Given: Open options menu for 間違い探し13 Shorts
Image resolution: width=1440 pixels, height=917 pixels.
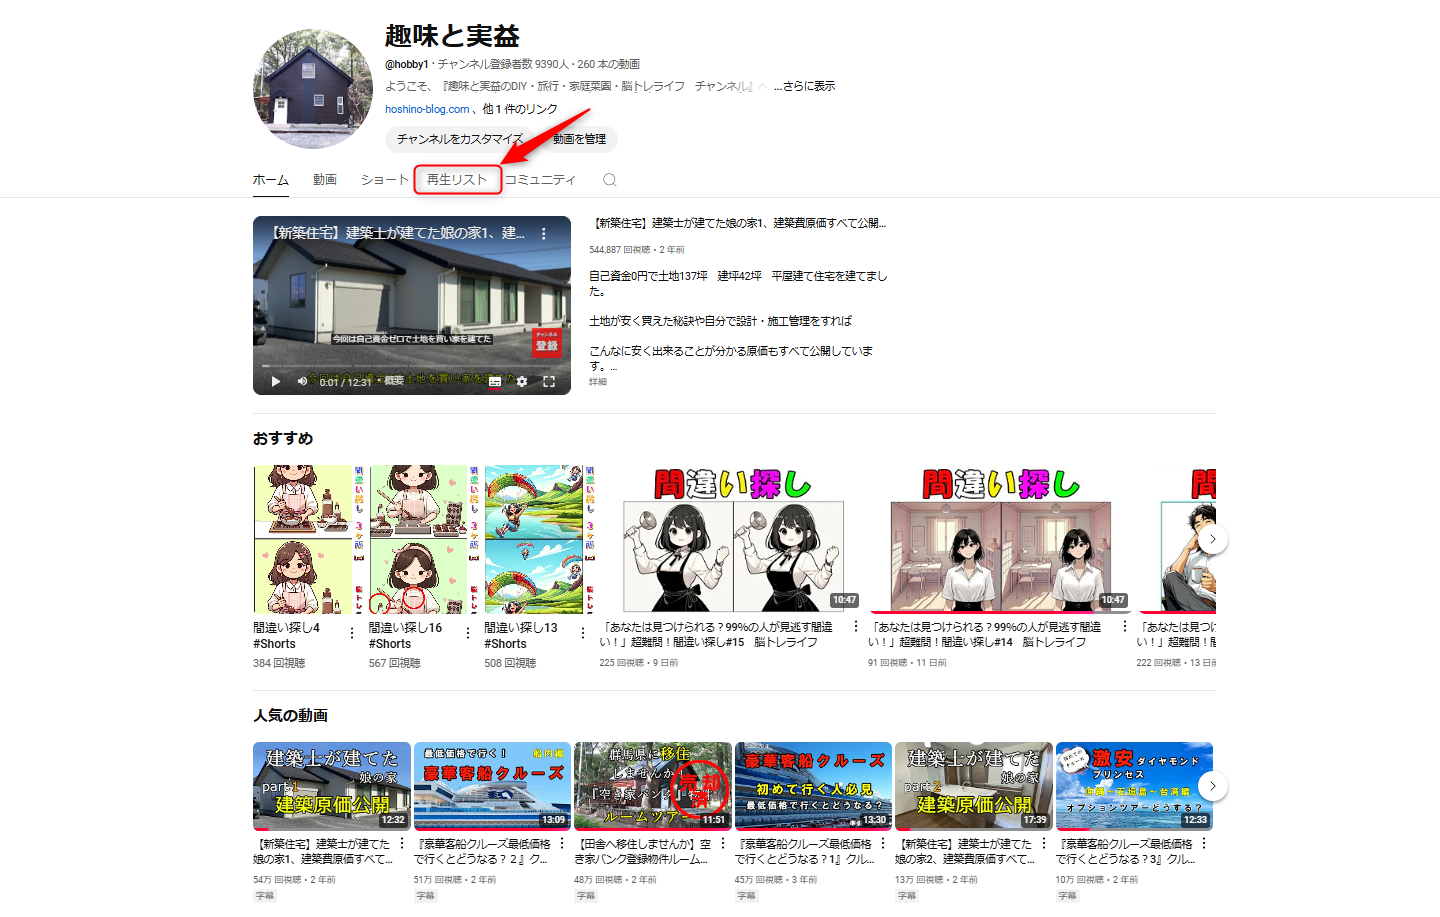Looking at the screenshot, I should pyautogui.click(x=583, y=633).
